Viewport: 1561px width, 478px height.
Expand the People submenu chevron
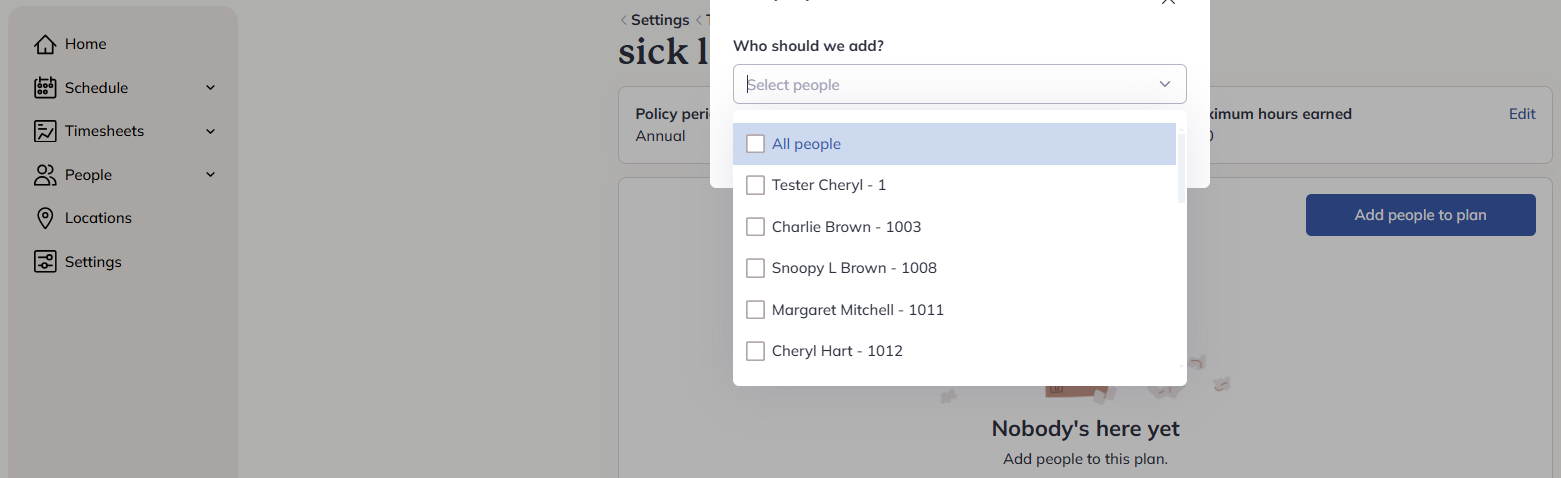coord(210,175)
